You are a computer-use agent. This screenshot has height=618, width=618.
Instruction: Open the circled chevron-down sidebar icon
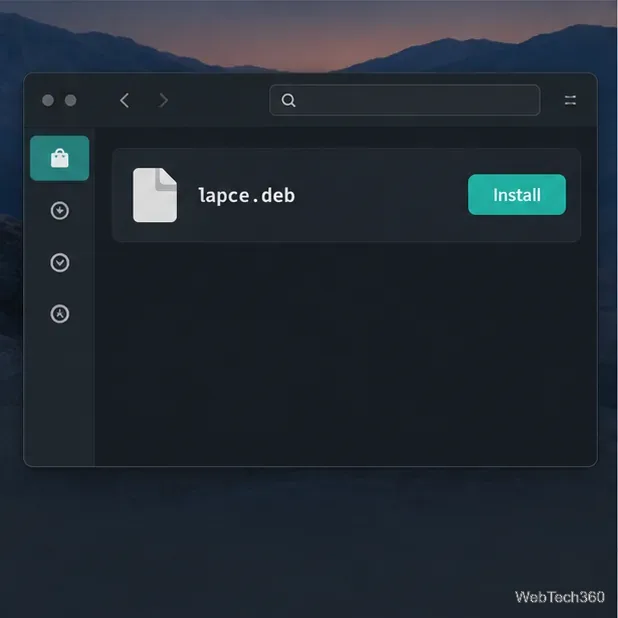pos(60,262)
